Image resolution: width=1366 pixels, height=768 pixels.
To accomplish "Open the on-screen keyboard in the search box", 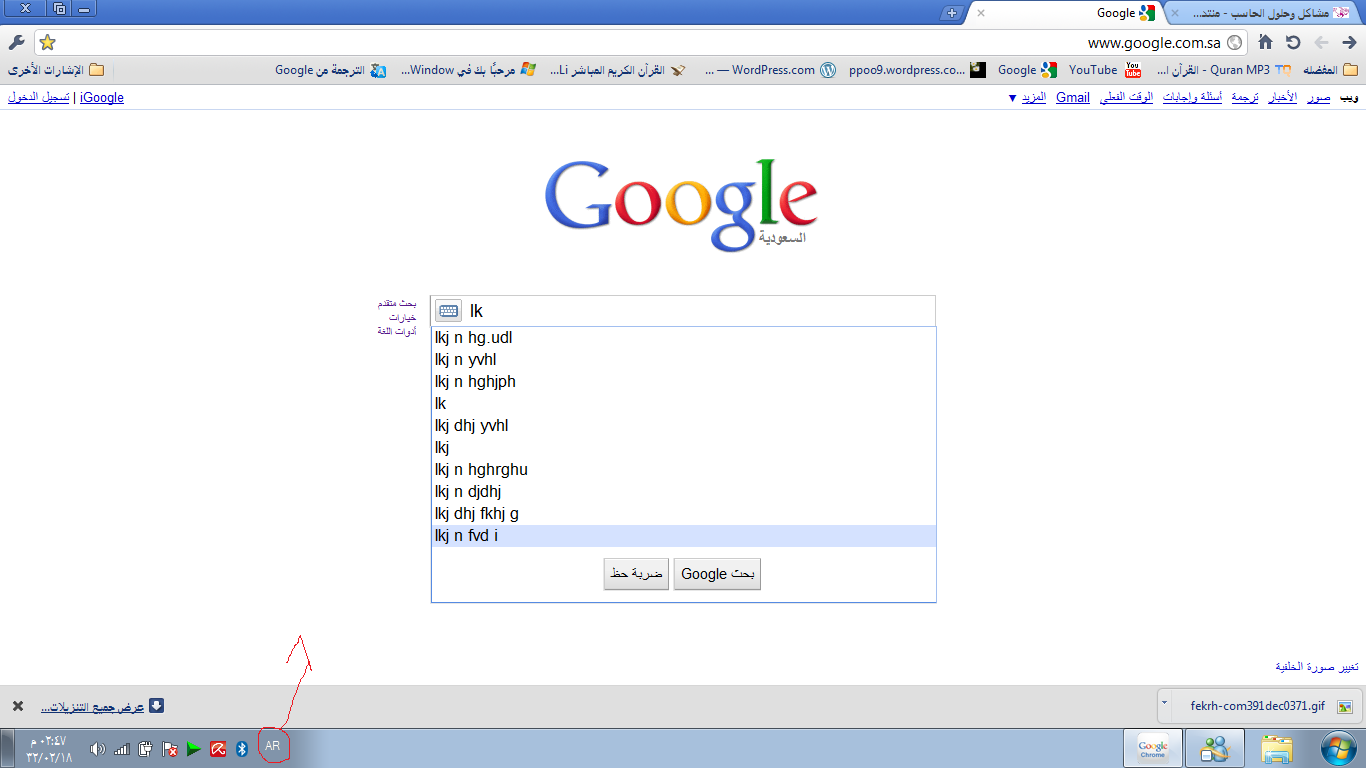I will tap(449, 311).
